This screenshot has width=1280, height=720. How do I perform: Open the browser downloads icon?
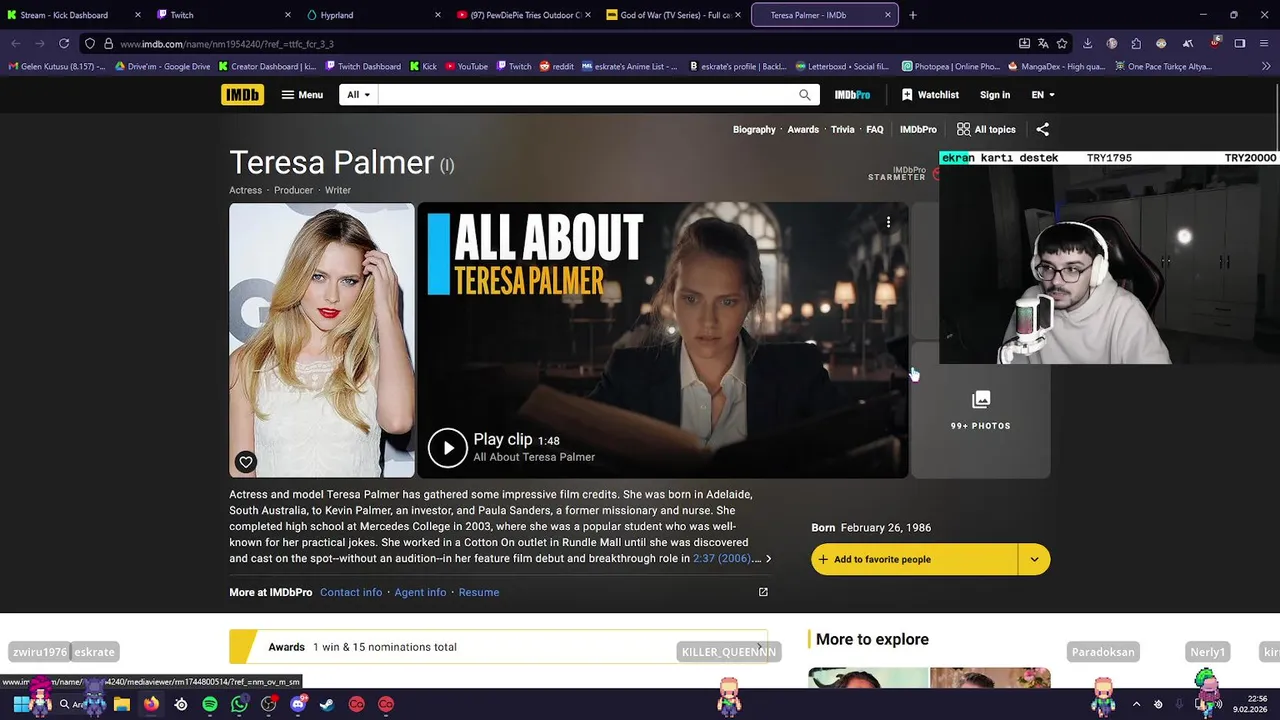(1087, 44)
